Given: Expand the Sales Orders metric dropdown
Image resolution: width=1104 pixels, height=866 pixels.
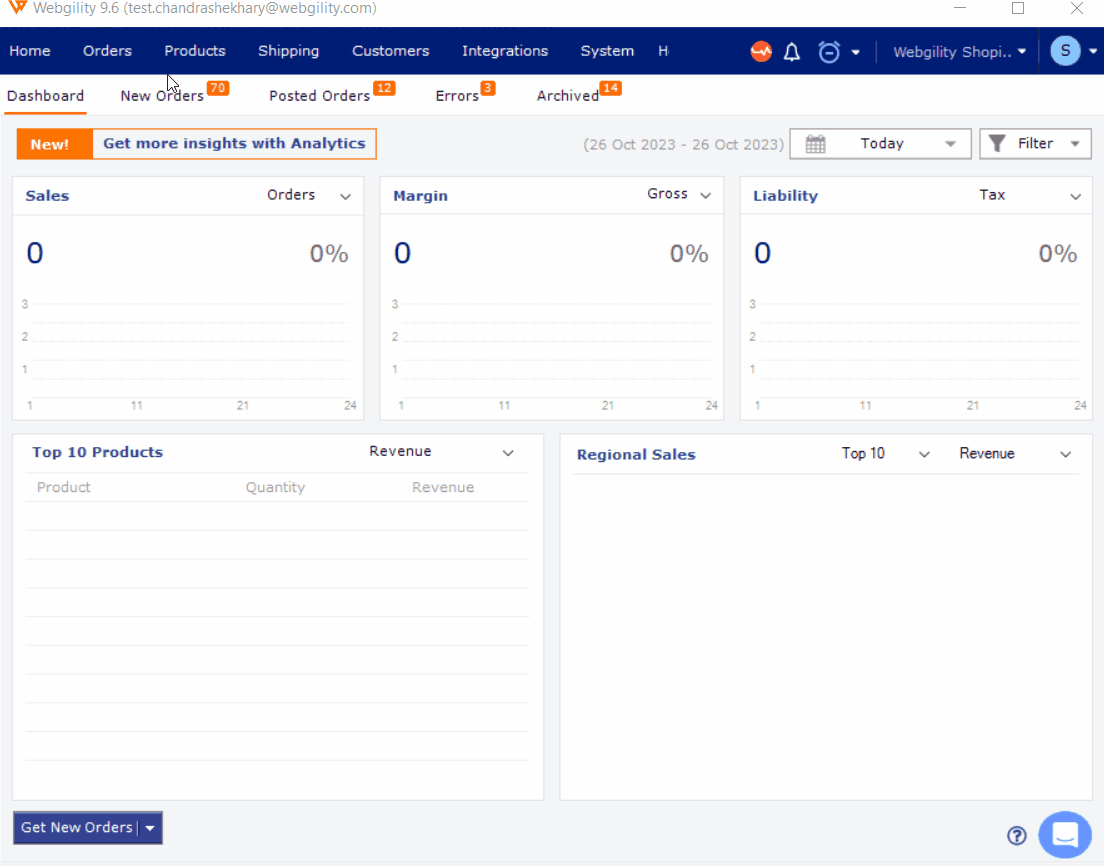Looking at the screenshot, I should (x=345, y=196).
